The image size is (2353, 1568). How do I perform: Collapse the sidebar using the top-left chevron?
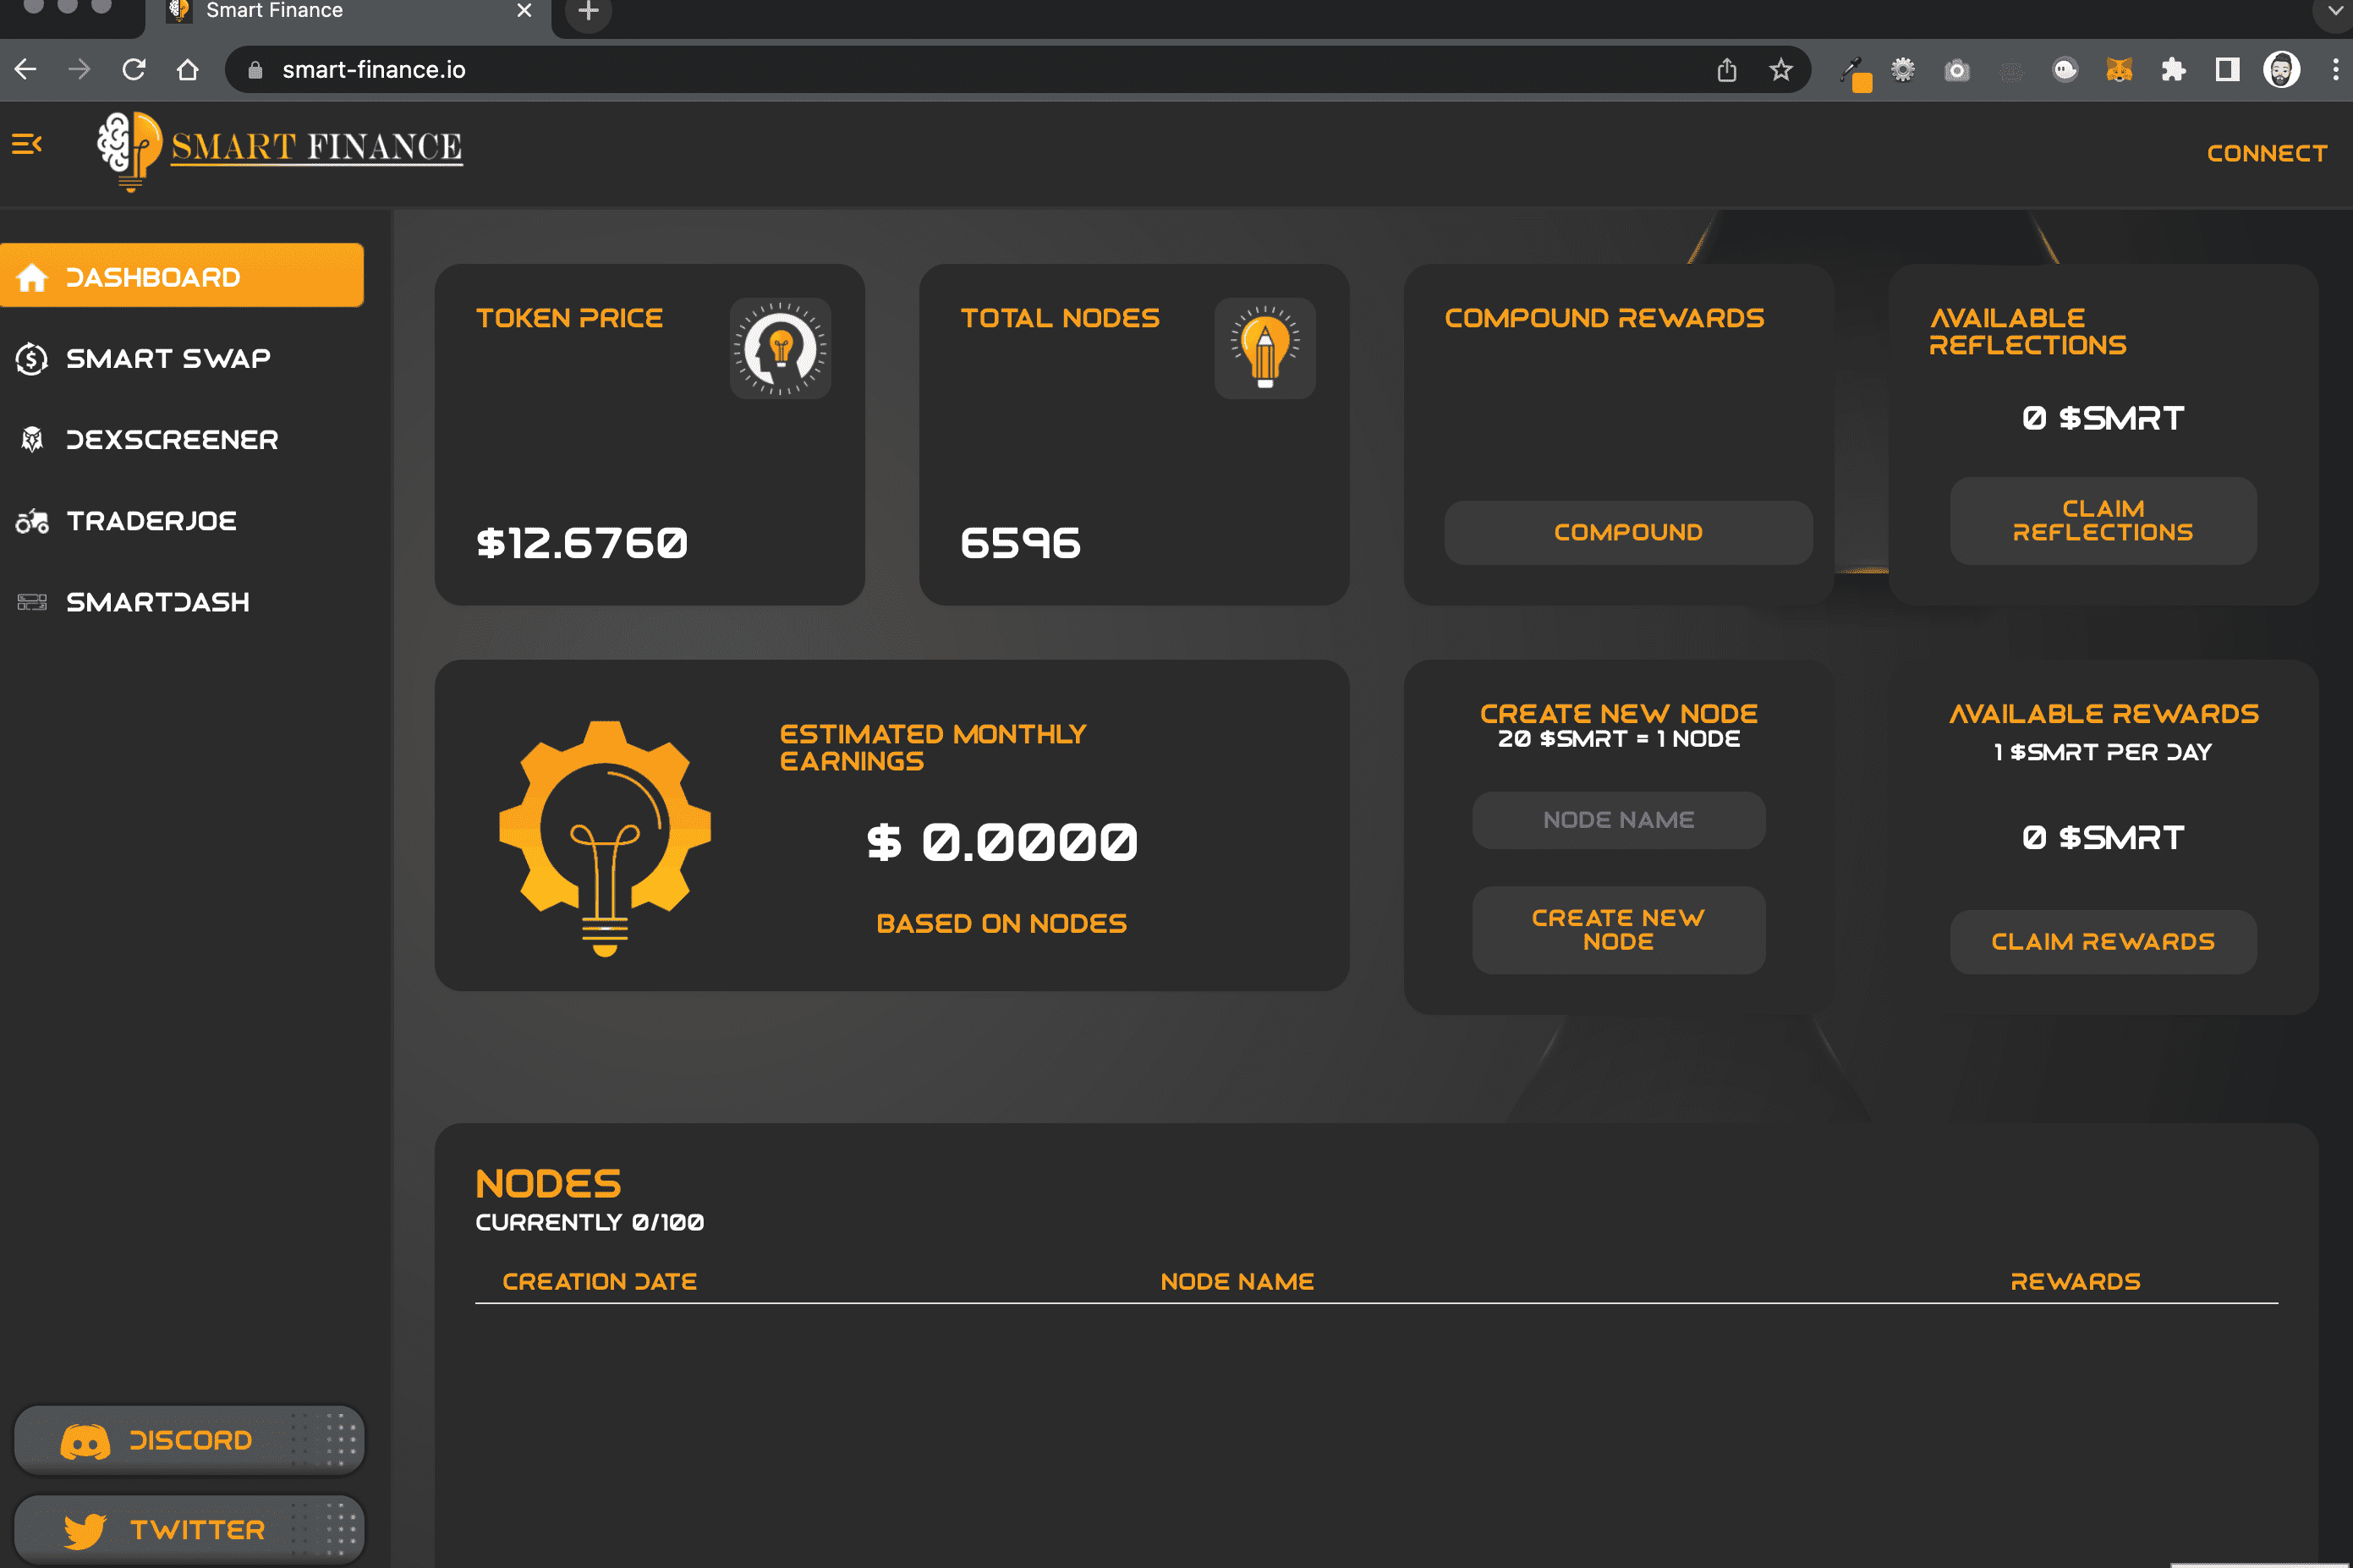click(25, 143)
